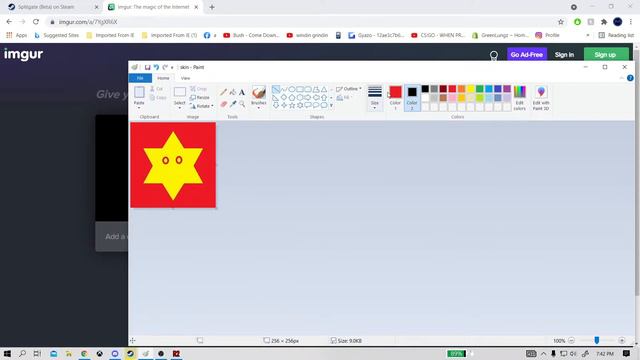
Task: Click the Crop button in Image group
Action: [x=199, y=89]
